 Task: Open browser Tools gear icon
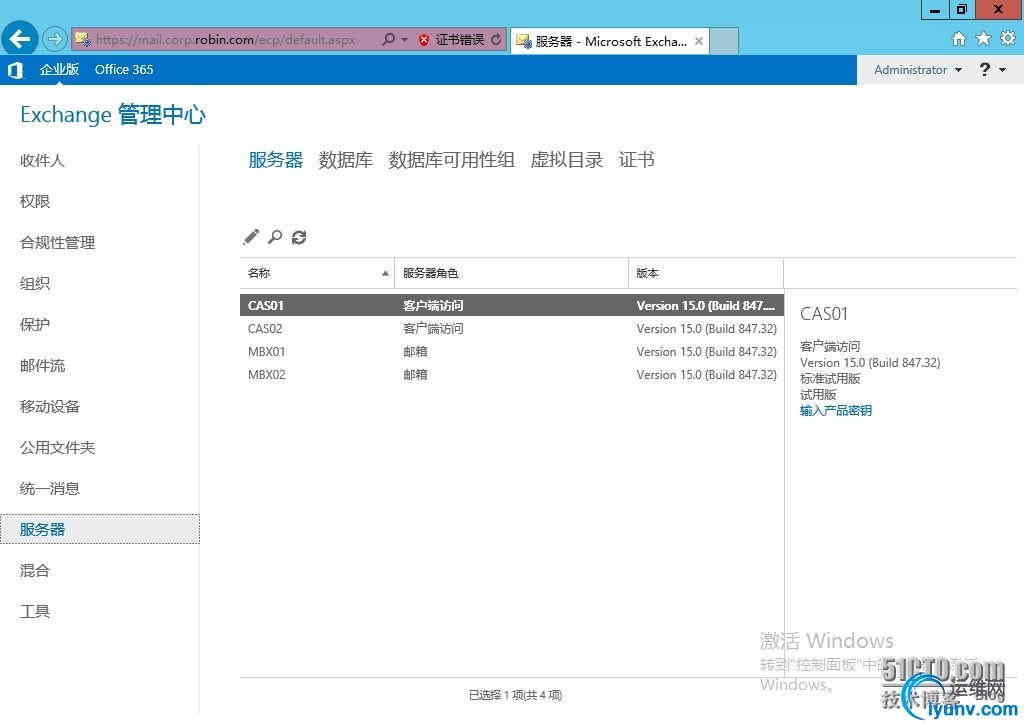[1008, 39]
